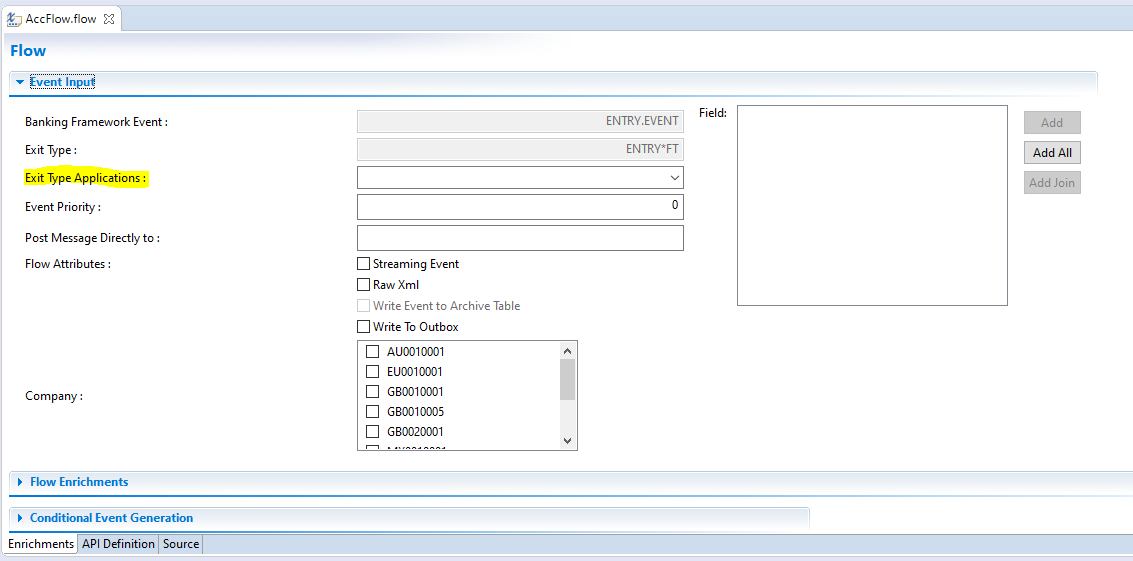Tick the Raw Xml checkbox
The width and height of the screenshot is (1133, 561).
[x=364, y=285]
